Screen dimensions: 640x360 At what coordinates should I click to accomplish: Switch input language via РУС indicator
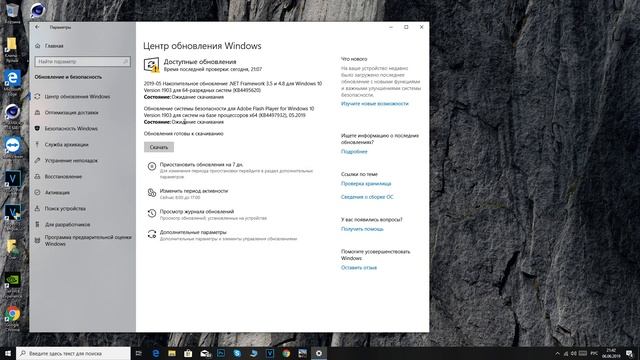click(x=594, y=353)
